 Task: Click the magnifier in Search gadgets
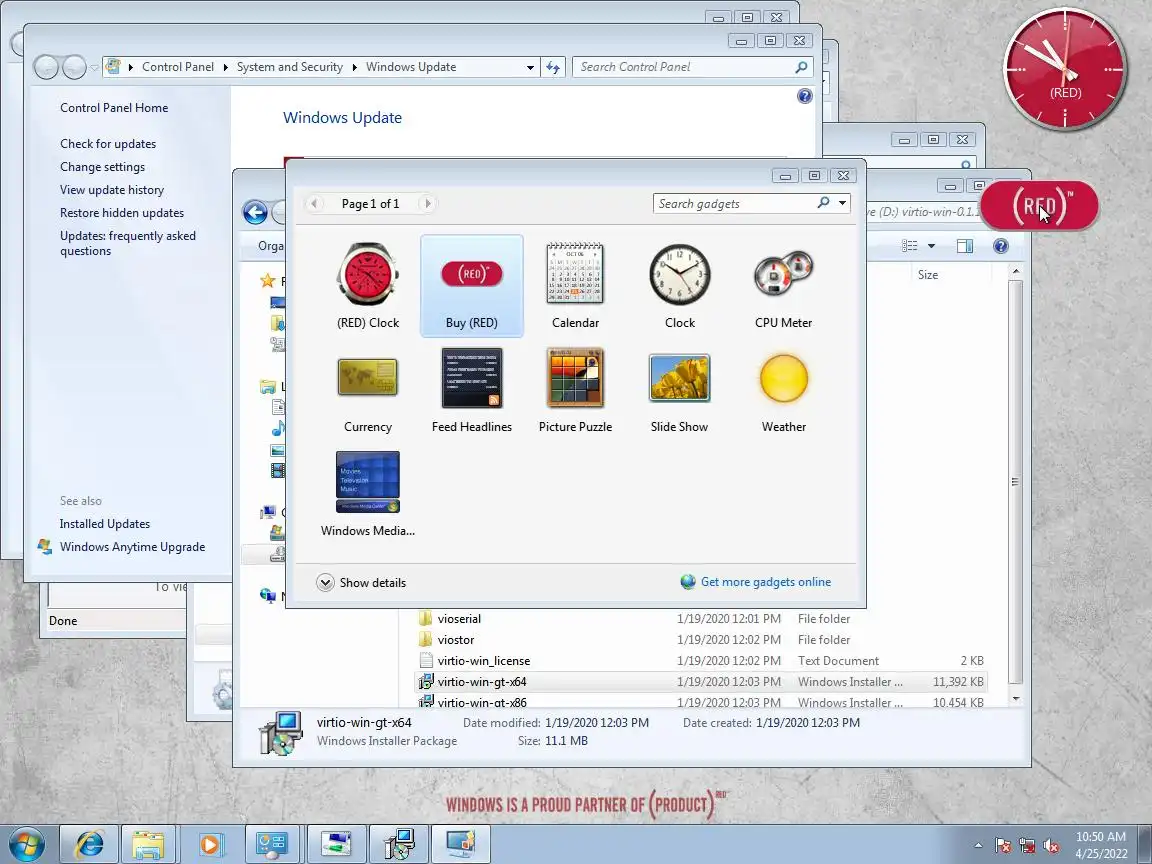point(824,203)
